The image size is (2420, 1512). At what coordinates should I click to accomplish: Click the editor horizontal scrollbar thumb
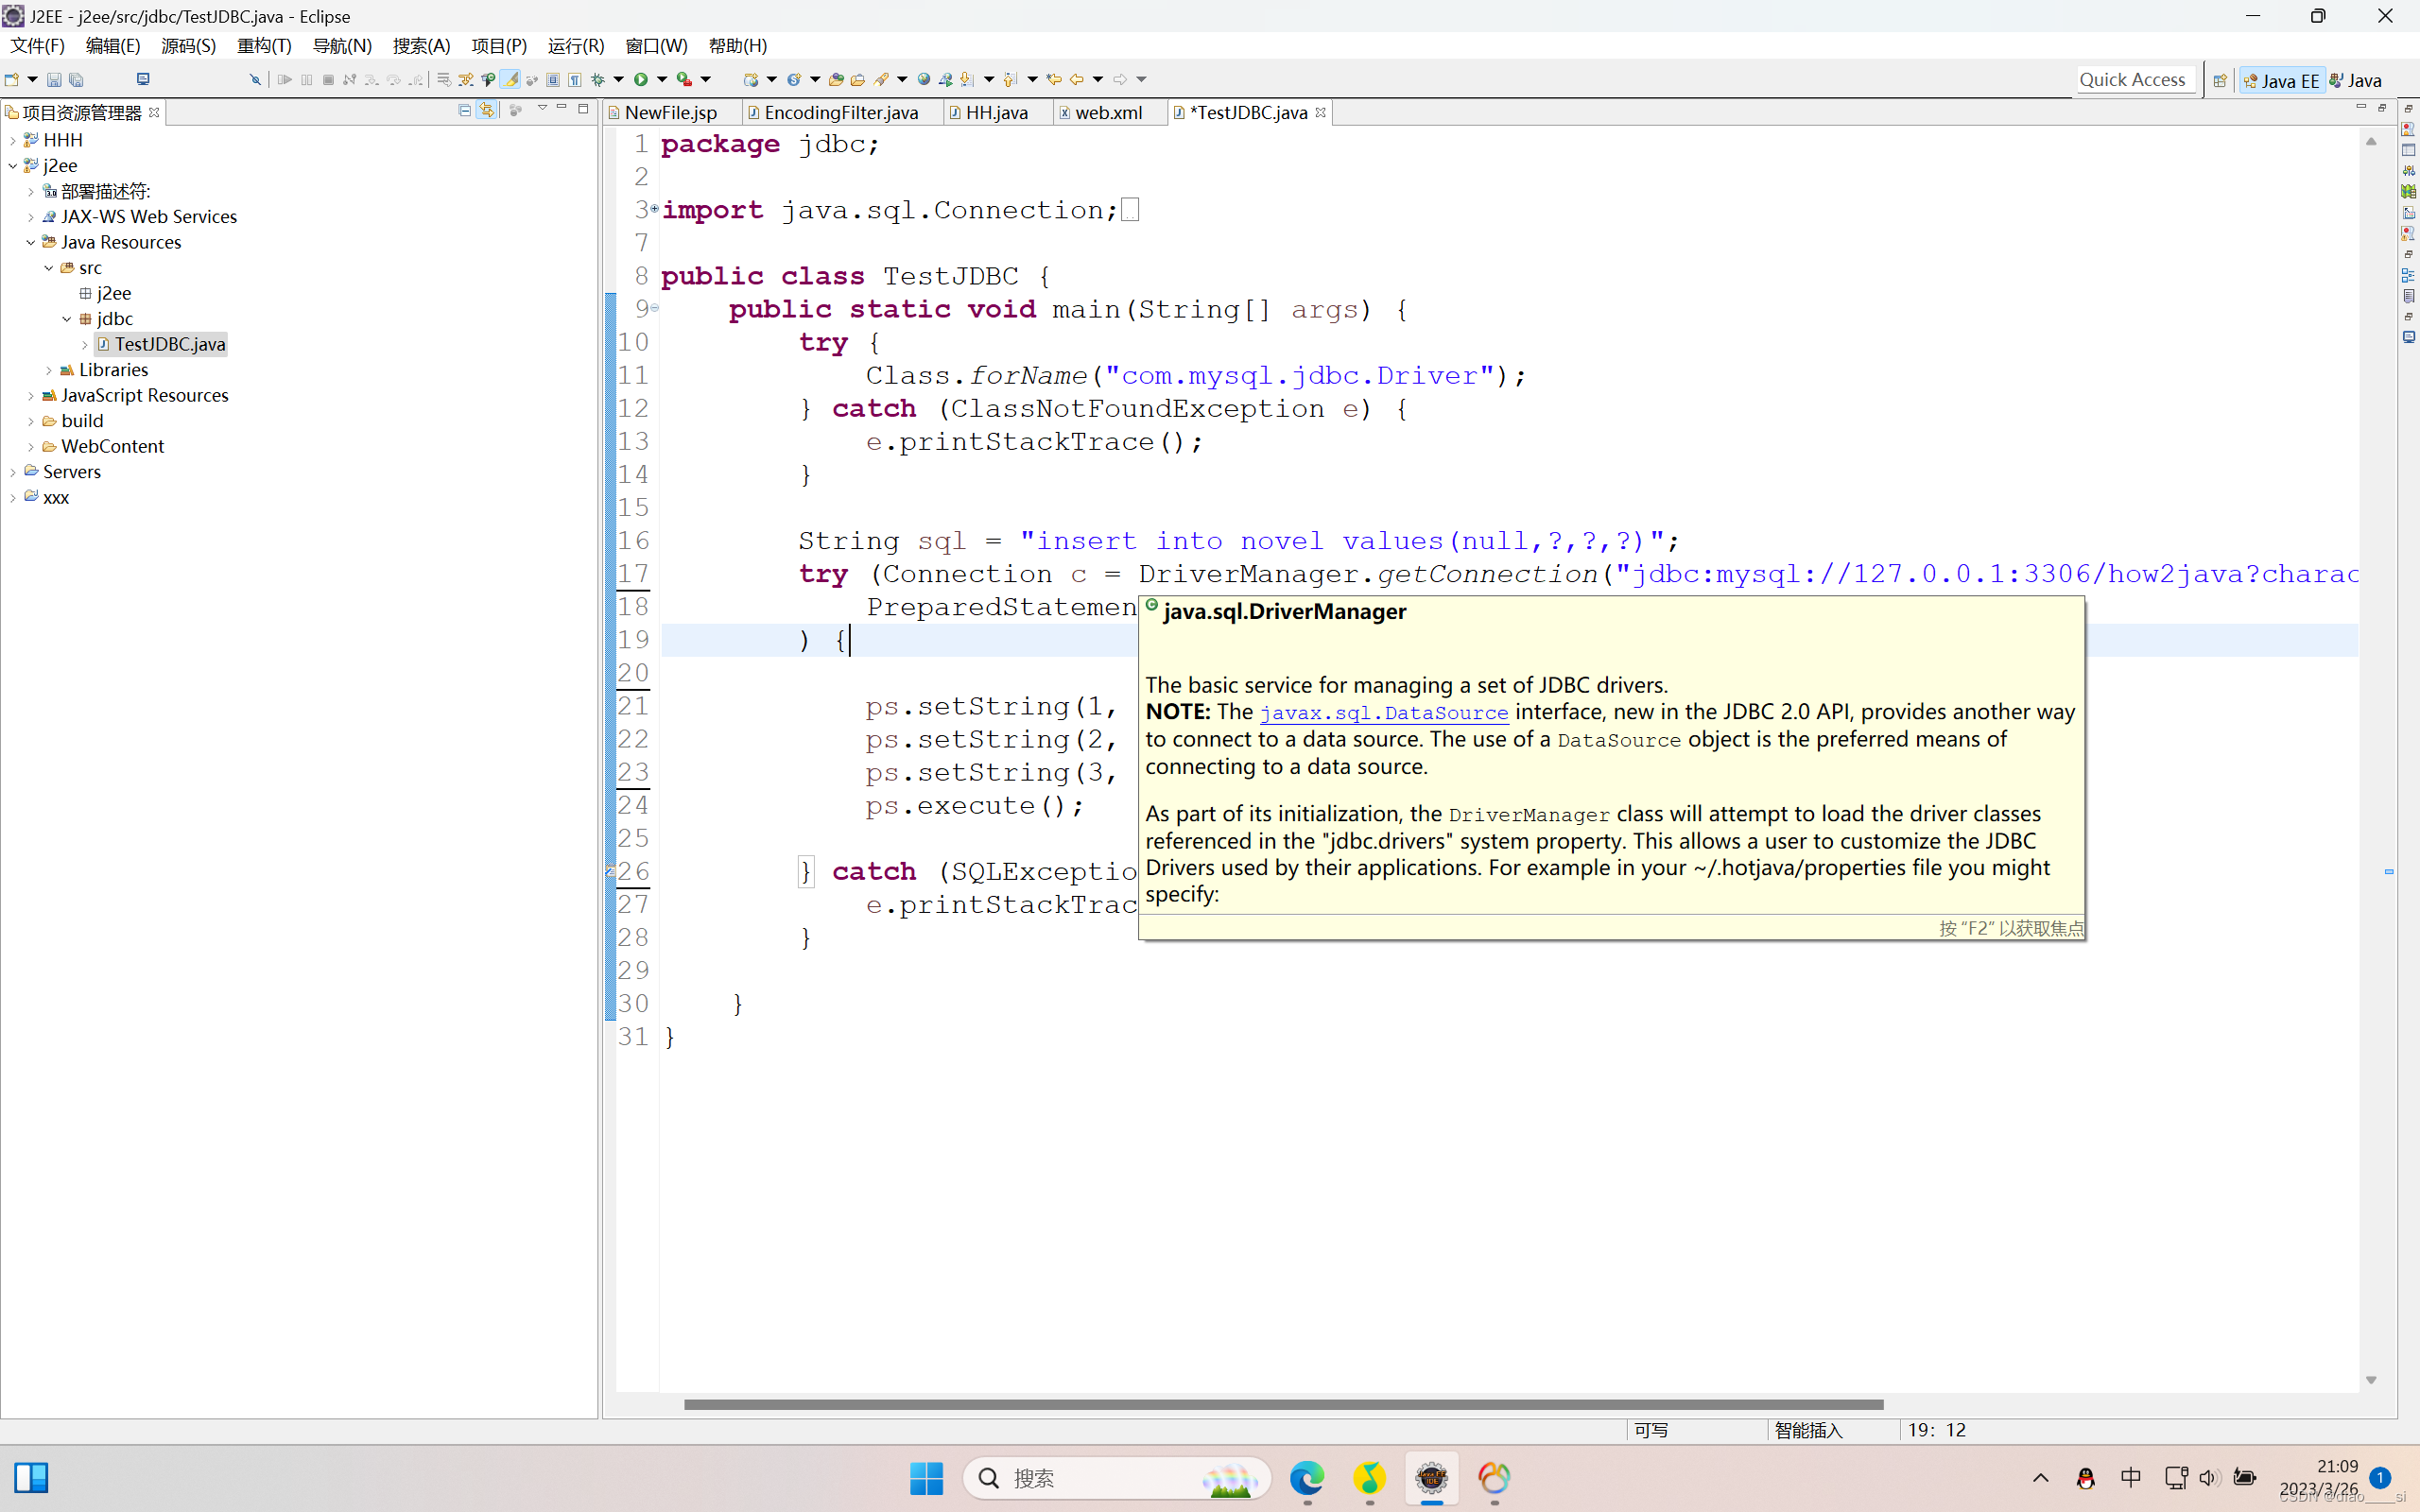(1283, 1404)
